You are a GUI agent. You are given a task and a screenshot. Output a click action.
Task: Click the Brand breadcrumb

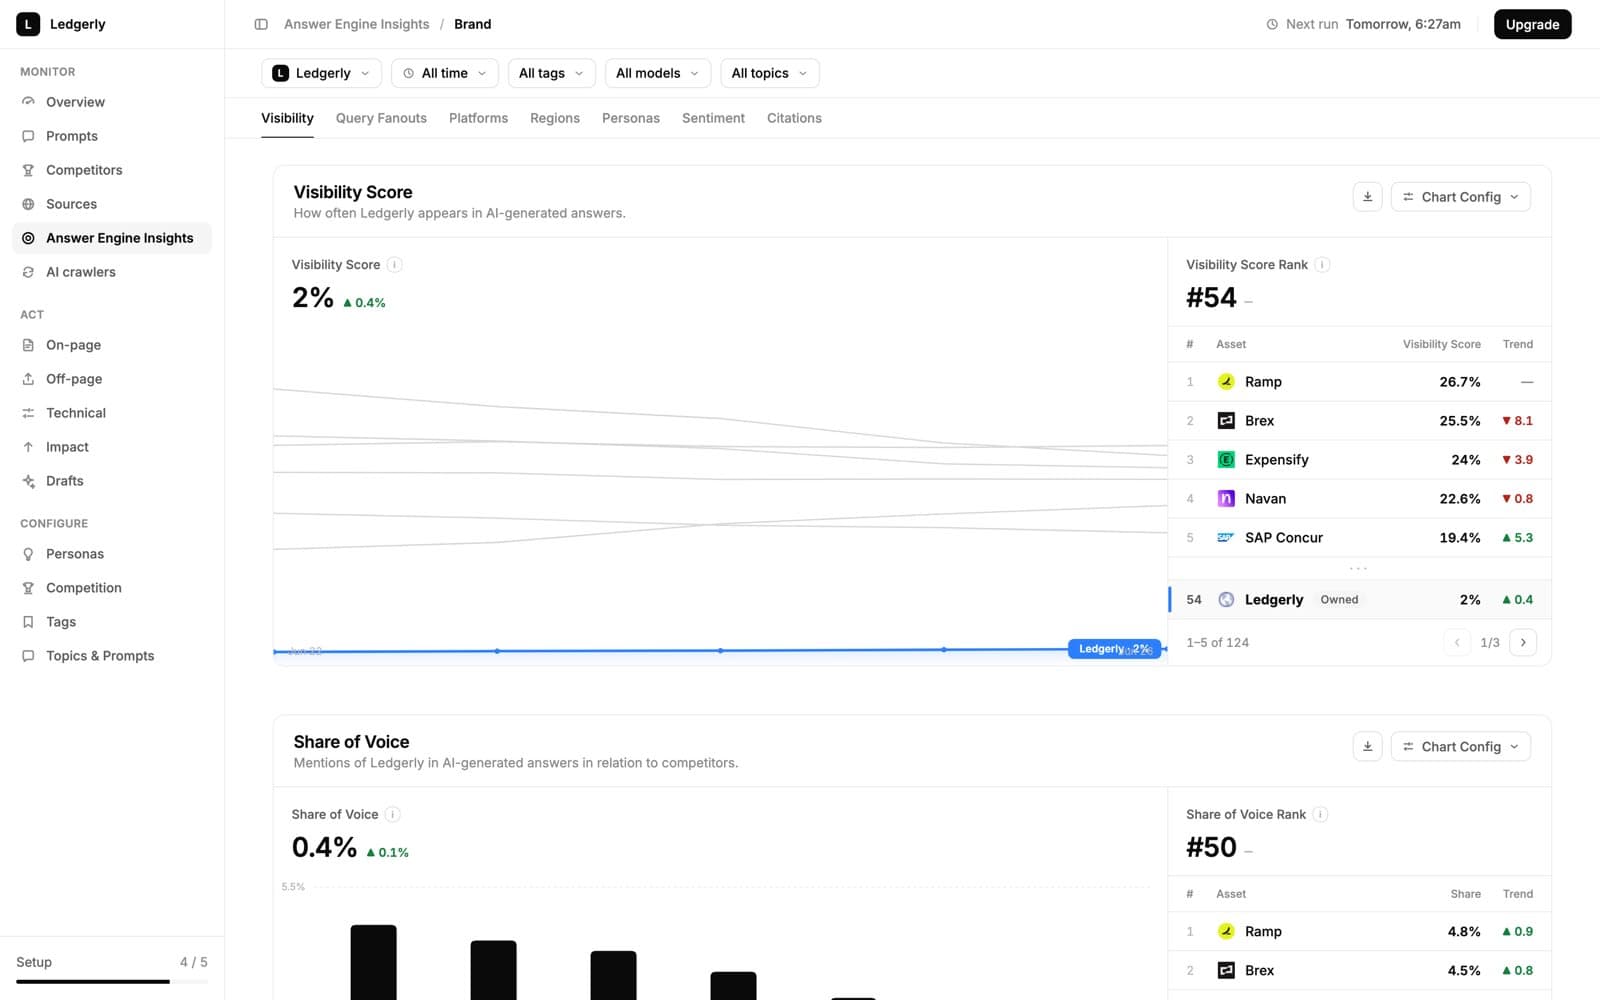click(x=472, y=24)
